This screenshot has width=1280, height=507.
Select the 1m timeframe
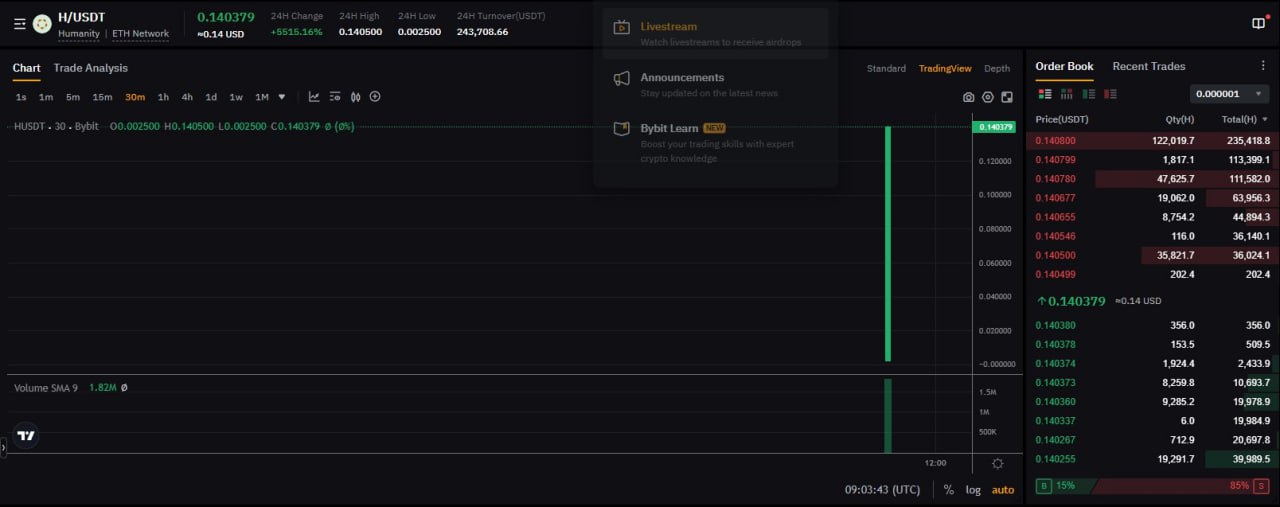point(46,97)
